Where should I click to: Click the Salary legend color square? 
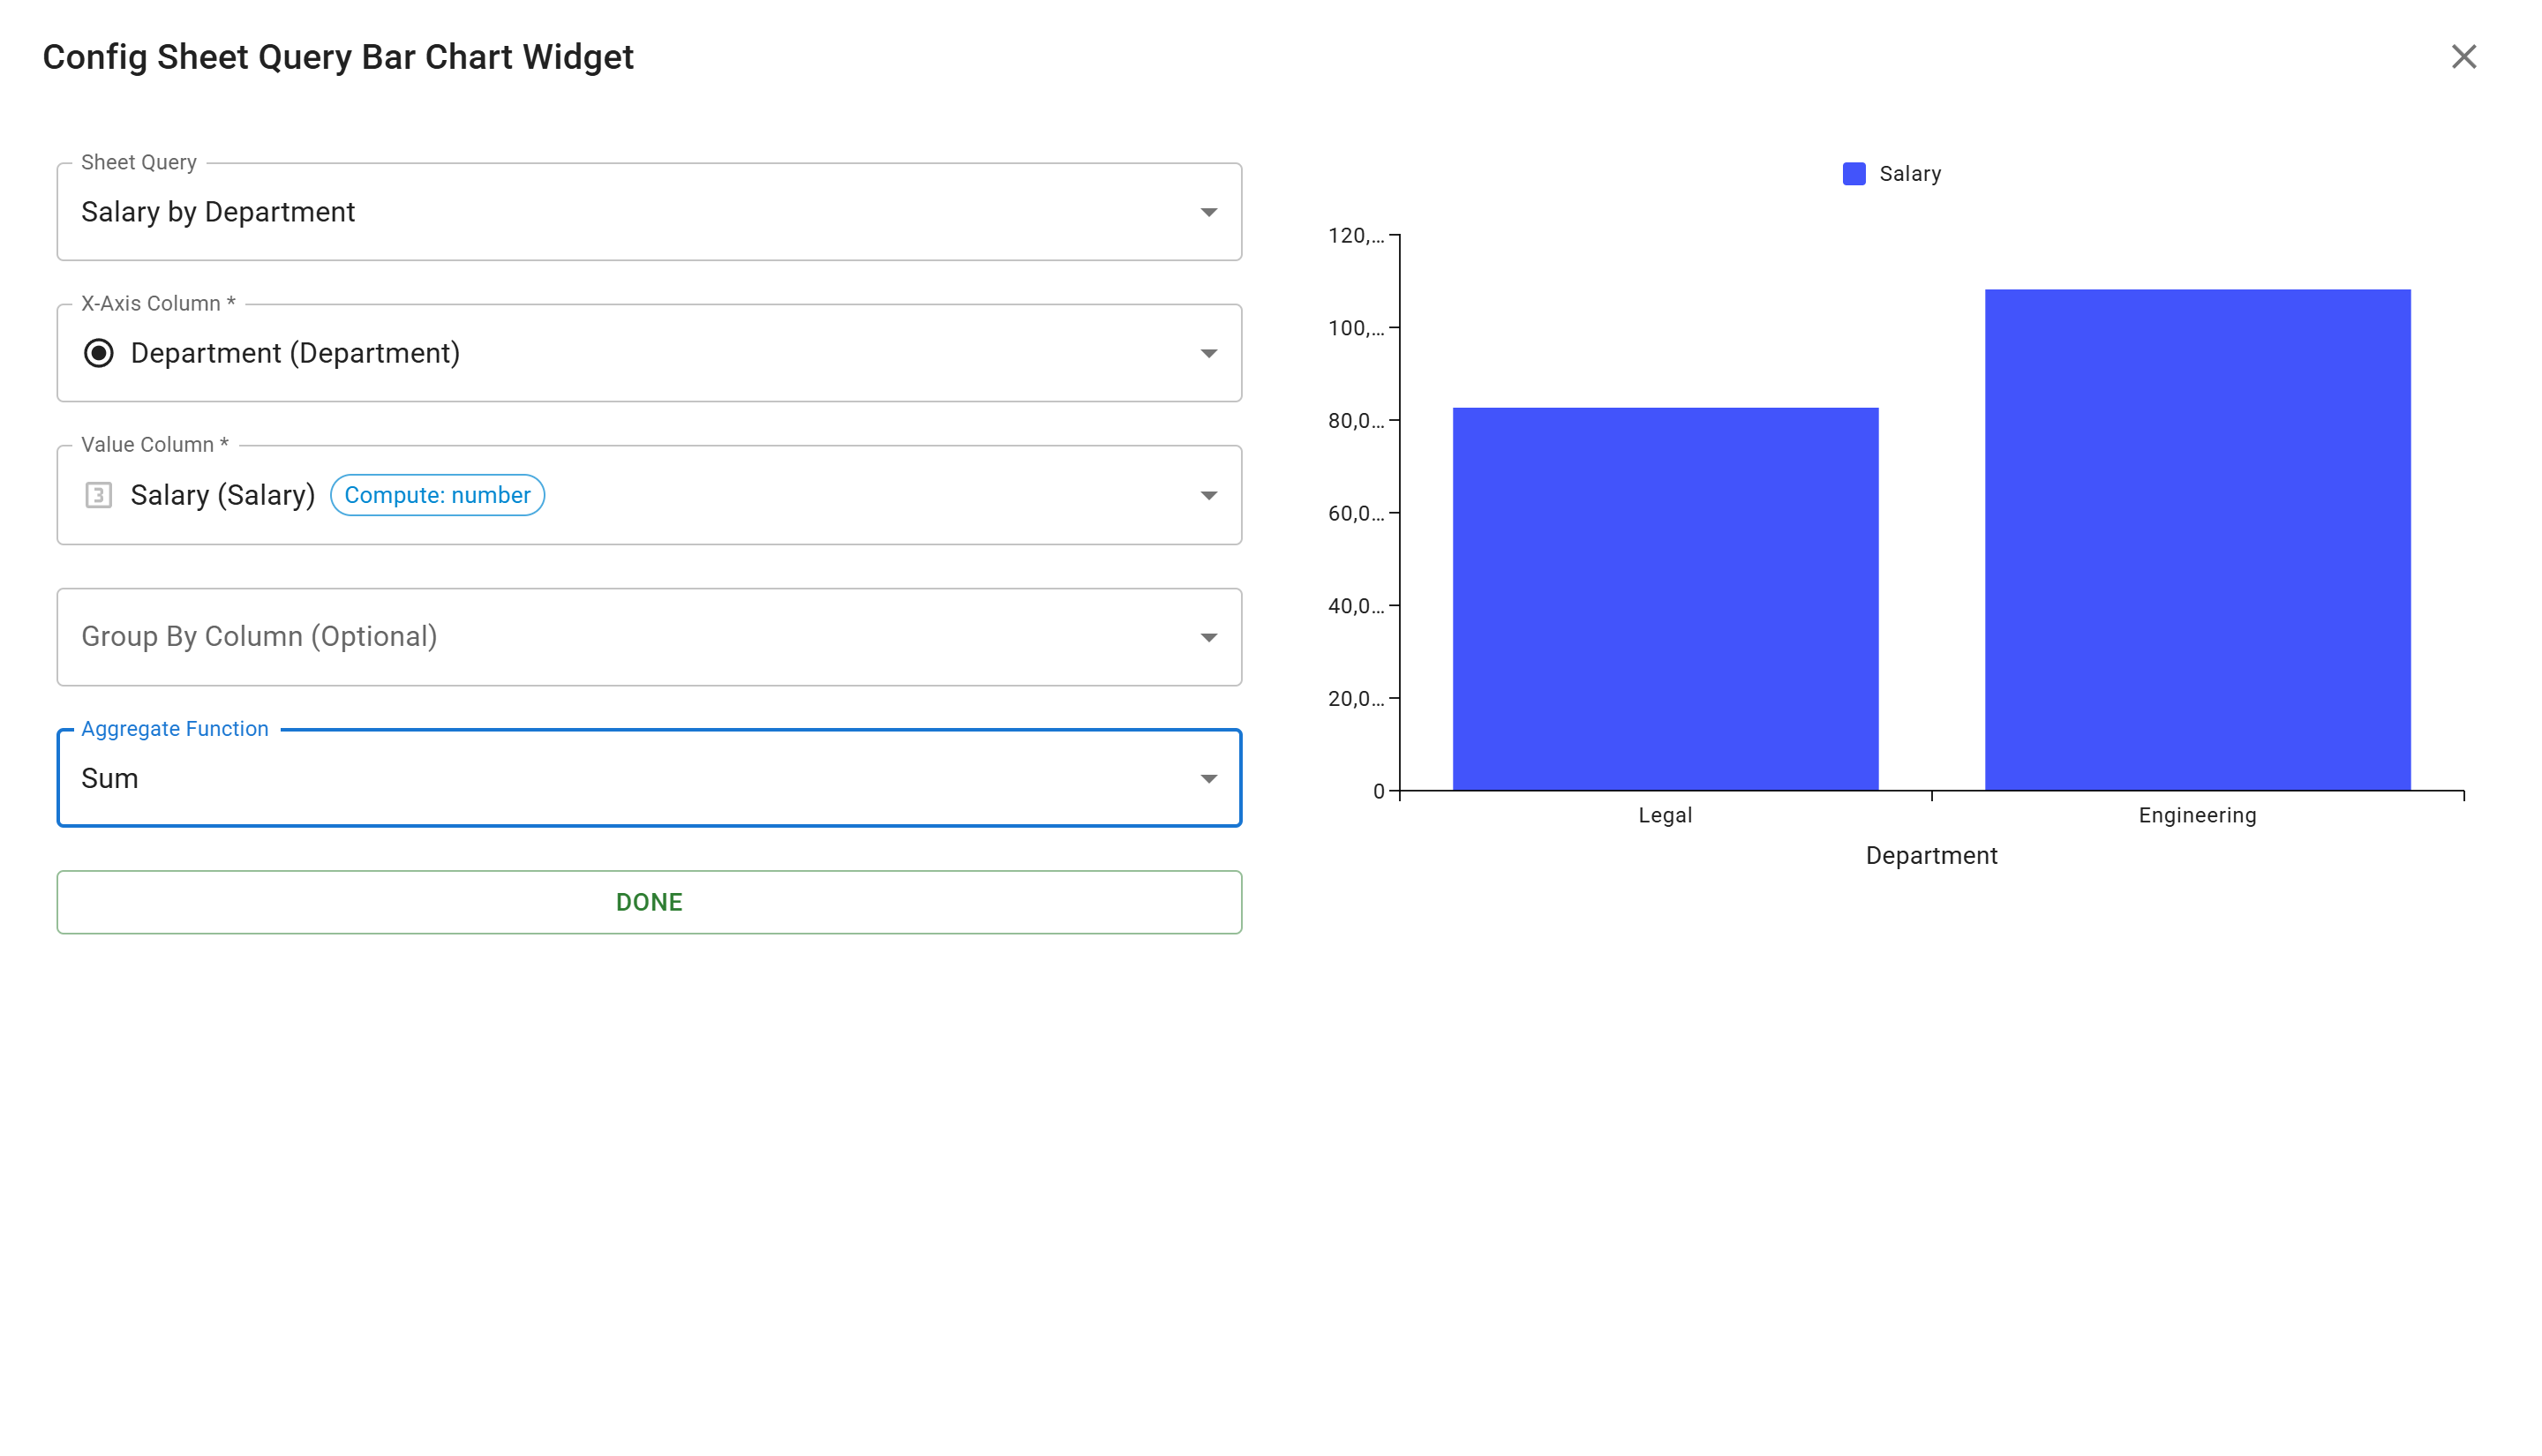pyautogui.click(x=1853, y=174)
